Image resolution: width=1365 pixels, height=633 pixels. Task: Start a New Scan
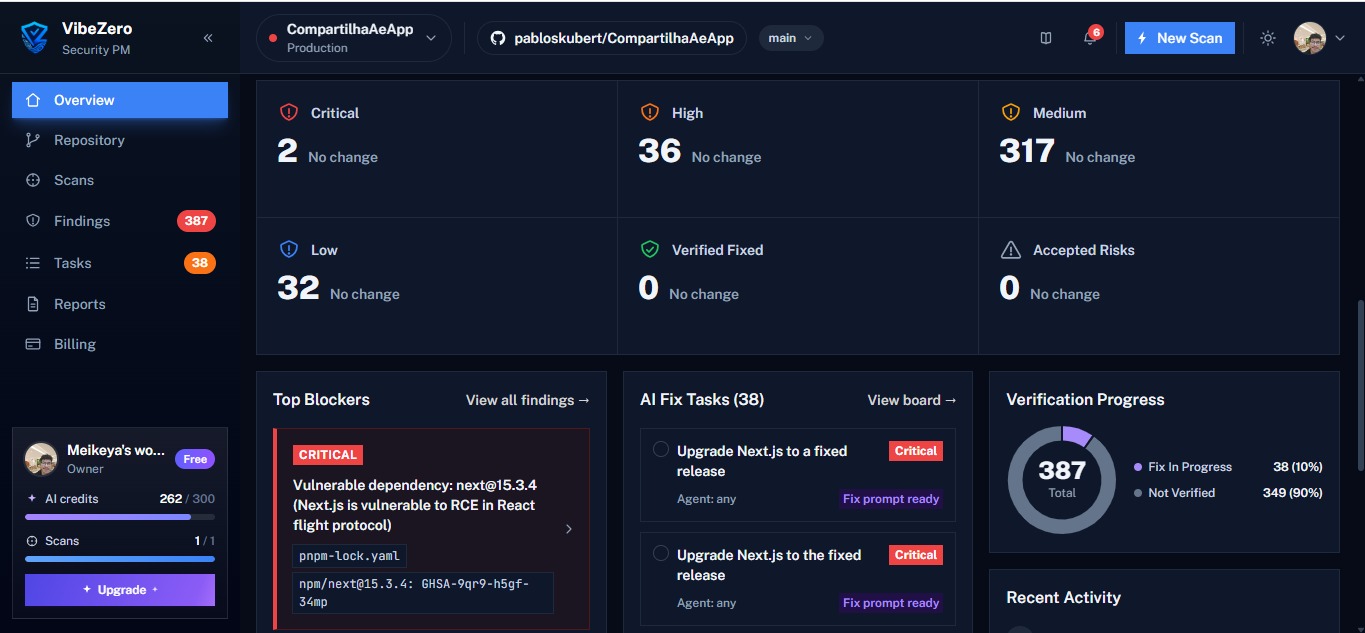pyautogui.click(x=1180, y=38)
